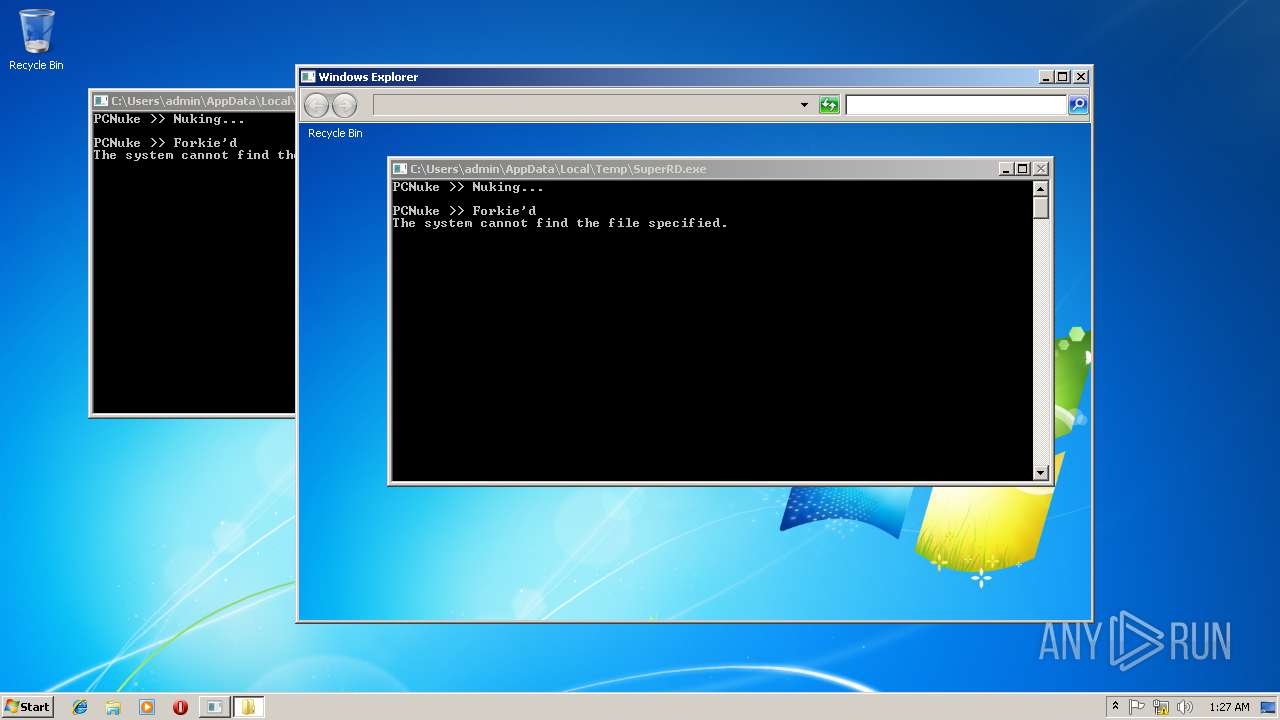Open the Recycle Bin desktop icon
The height and width of the screenshot is (720, 1280).
pos(36,40)
